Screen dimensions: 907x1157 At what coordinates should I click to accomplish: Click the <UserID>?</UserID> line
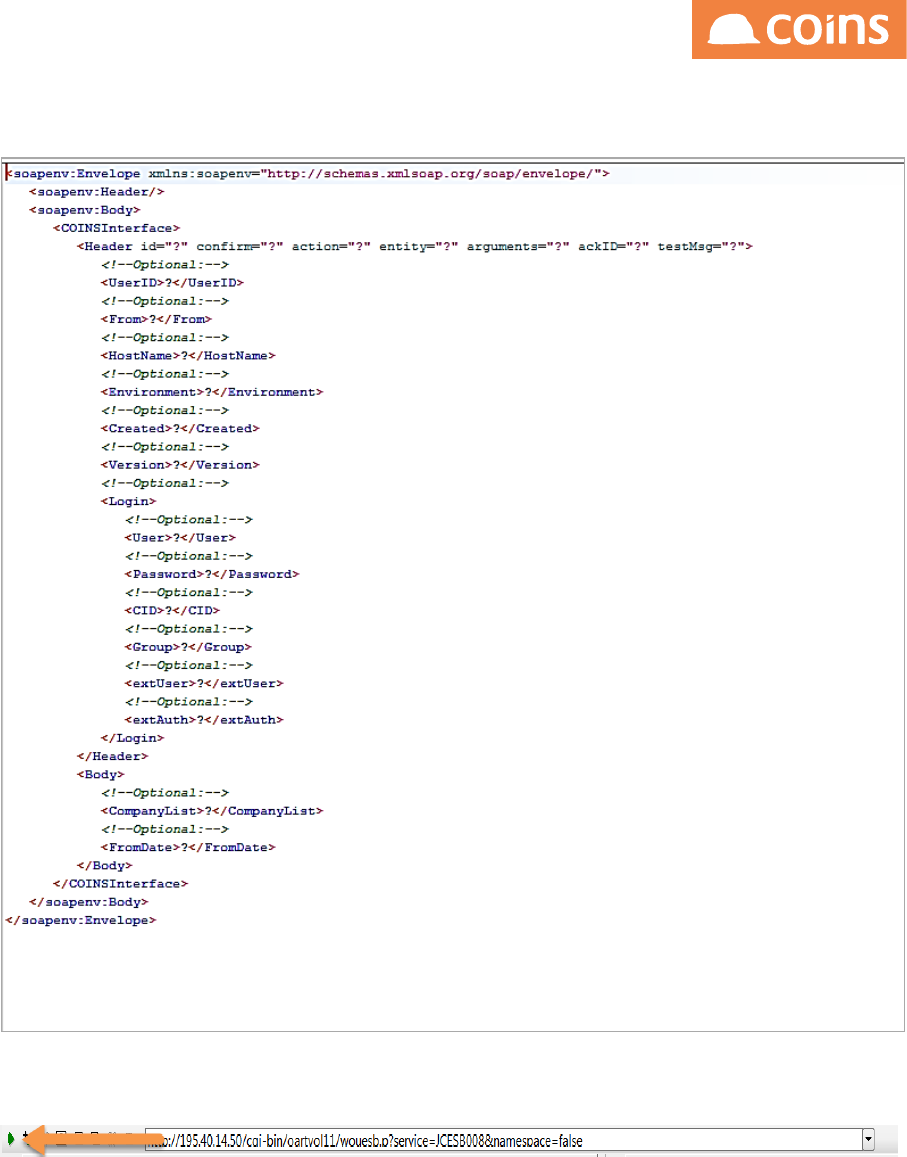pyautogui.click(x=172, y=283)
